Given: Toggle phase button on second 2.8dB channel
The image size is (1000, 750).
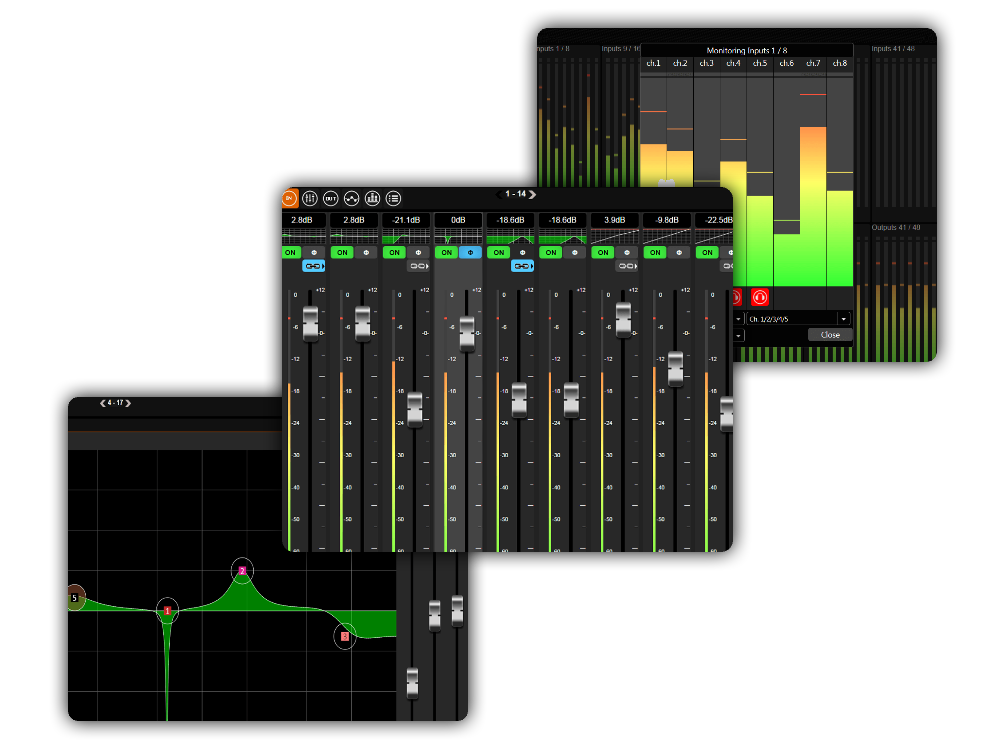Looking at the screenshot, I should click(x=366, y=253).
